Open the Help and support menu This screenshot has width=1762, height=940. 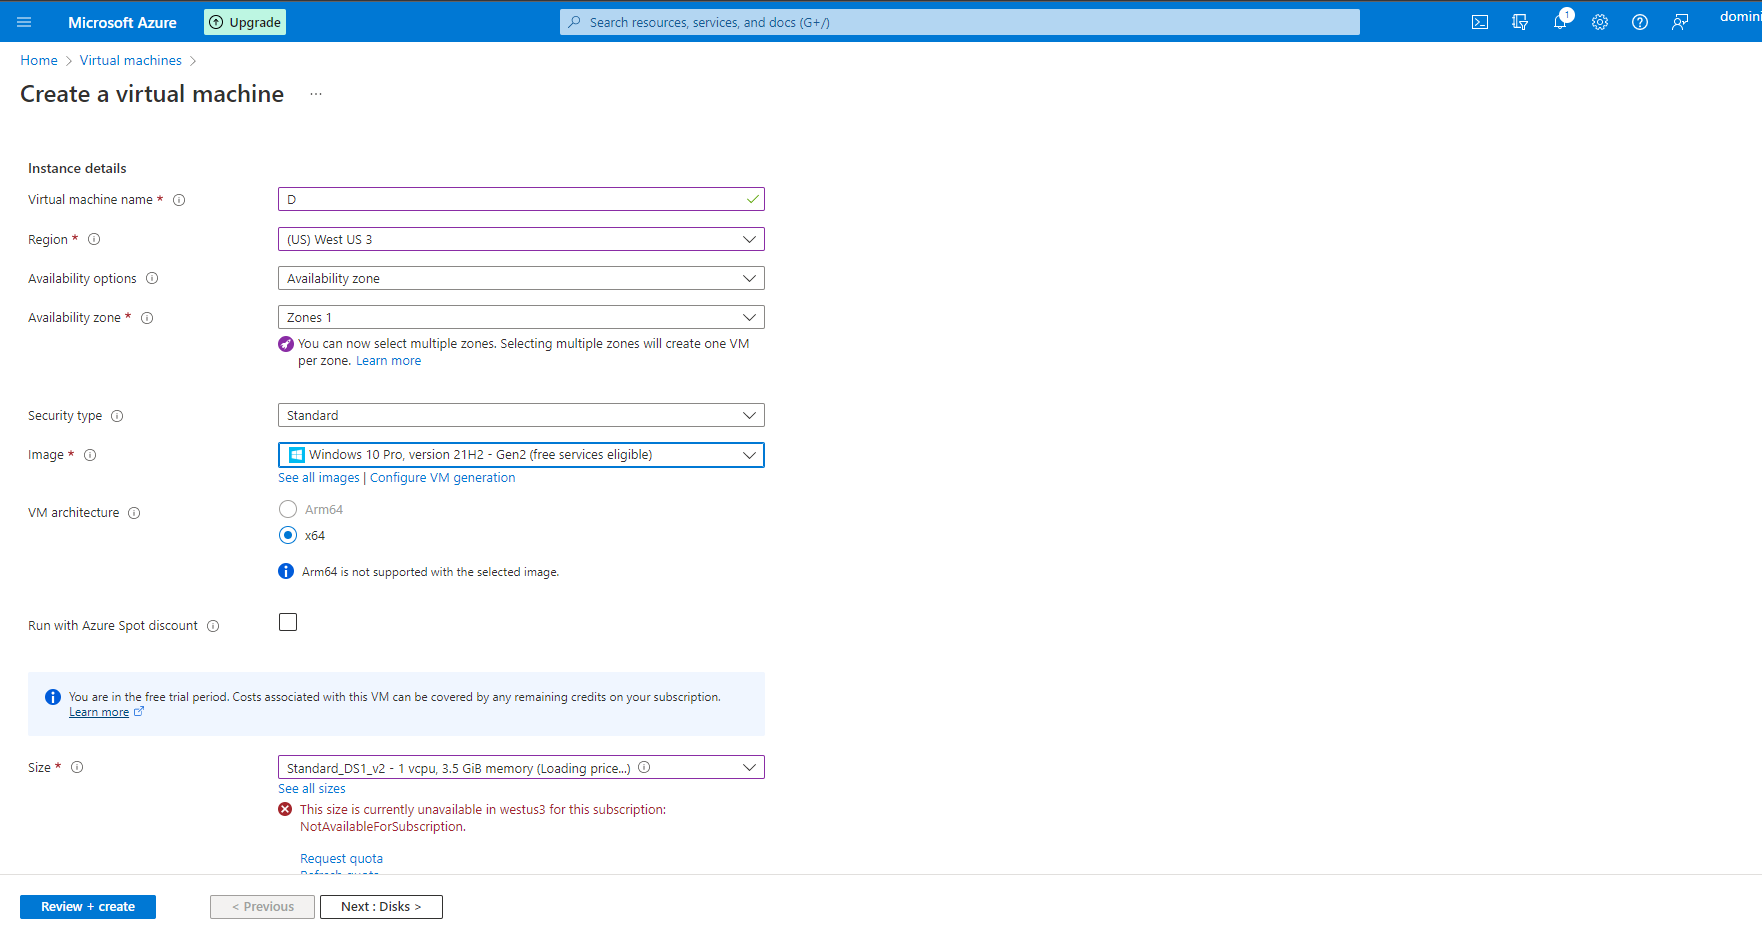tap(1639, 21)
